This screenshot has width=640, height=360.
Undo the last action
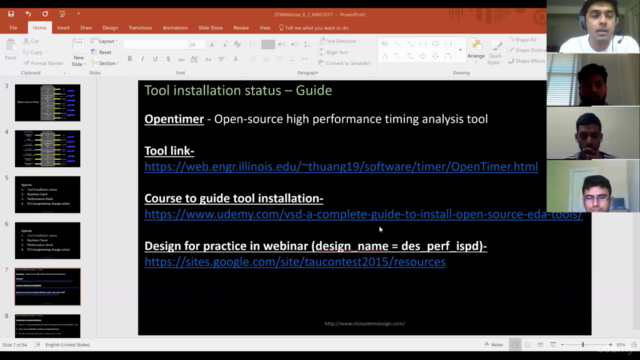(28, 14)
